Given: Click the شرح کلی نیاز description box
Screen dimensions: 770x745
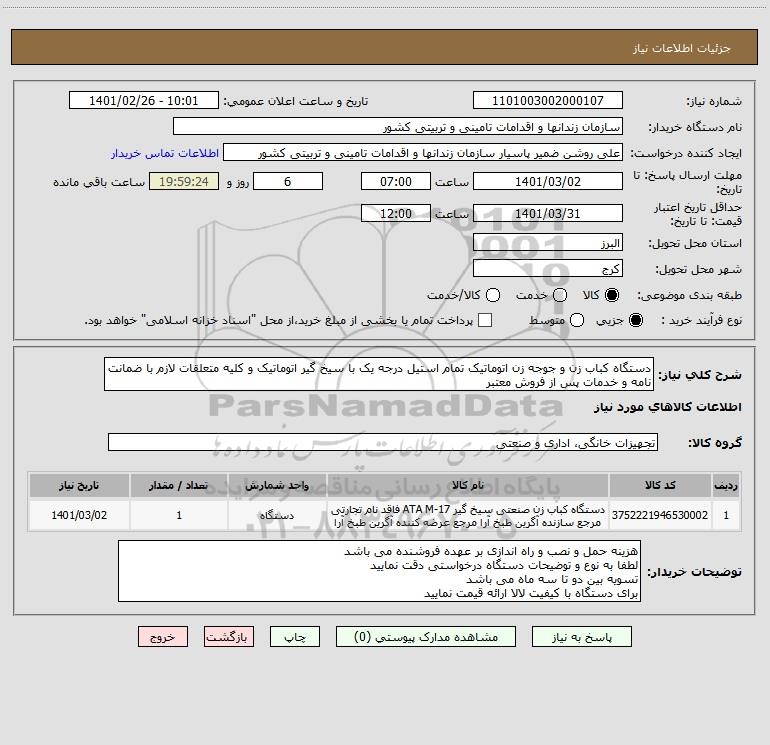Looking at the screenshot, I should click(x=379, y=374).
